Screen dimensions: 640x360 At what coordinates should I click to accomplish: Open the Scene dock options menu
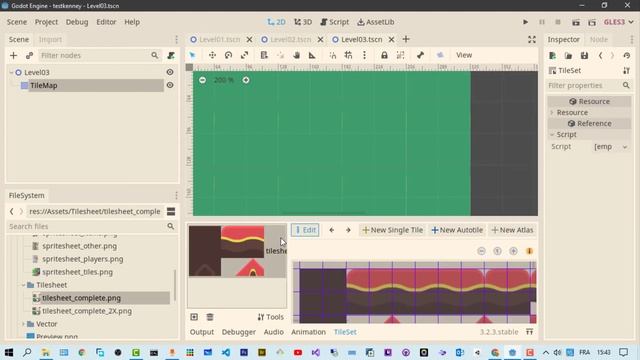pyautogui.click(x=176, y=39)
